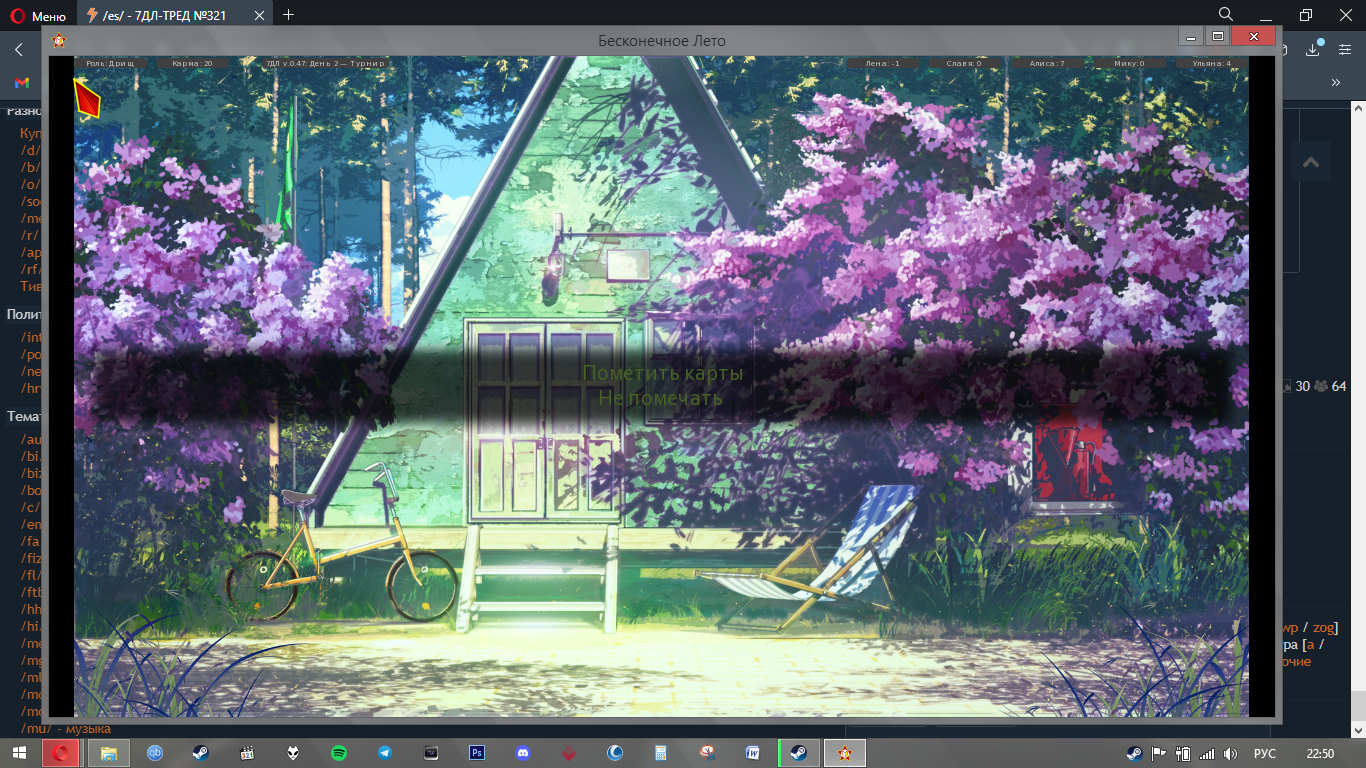Click the "Лена: -1" score label
Screen dimensions: 1366x768
pos(883,63)
